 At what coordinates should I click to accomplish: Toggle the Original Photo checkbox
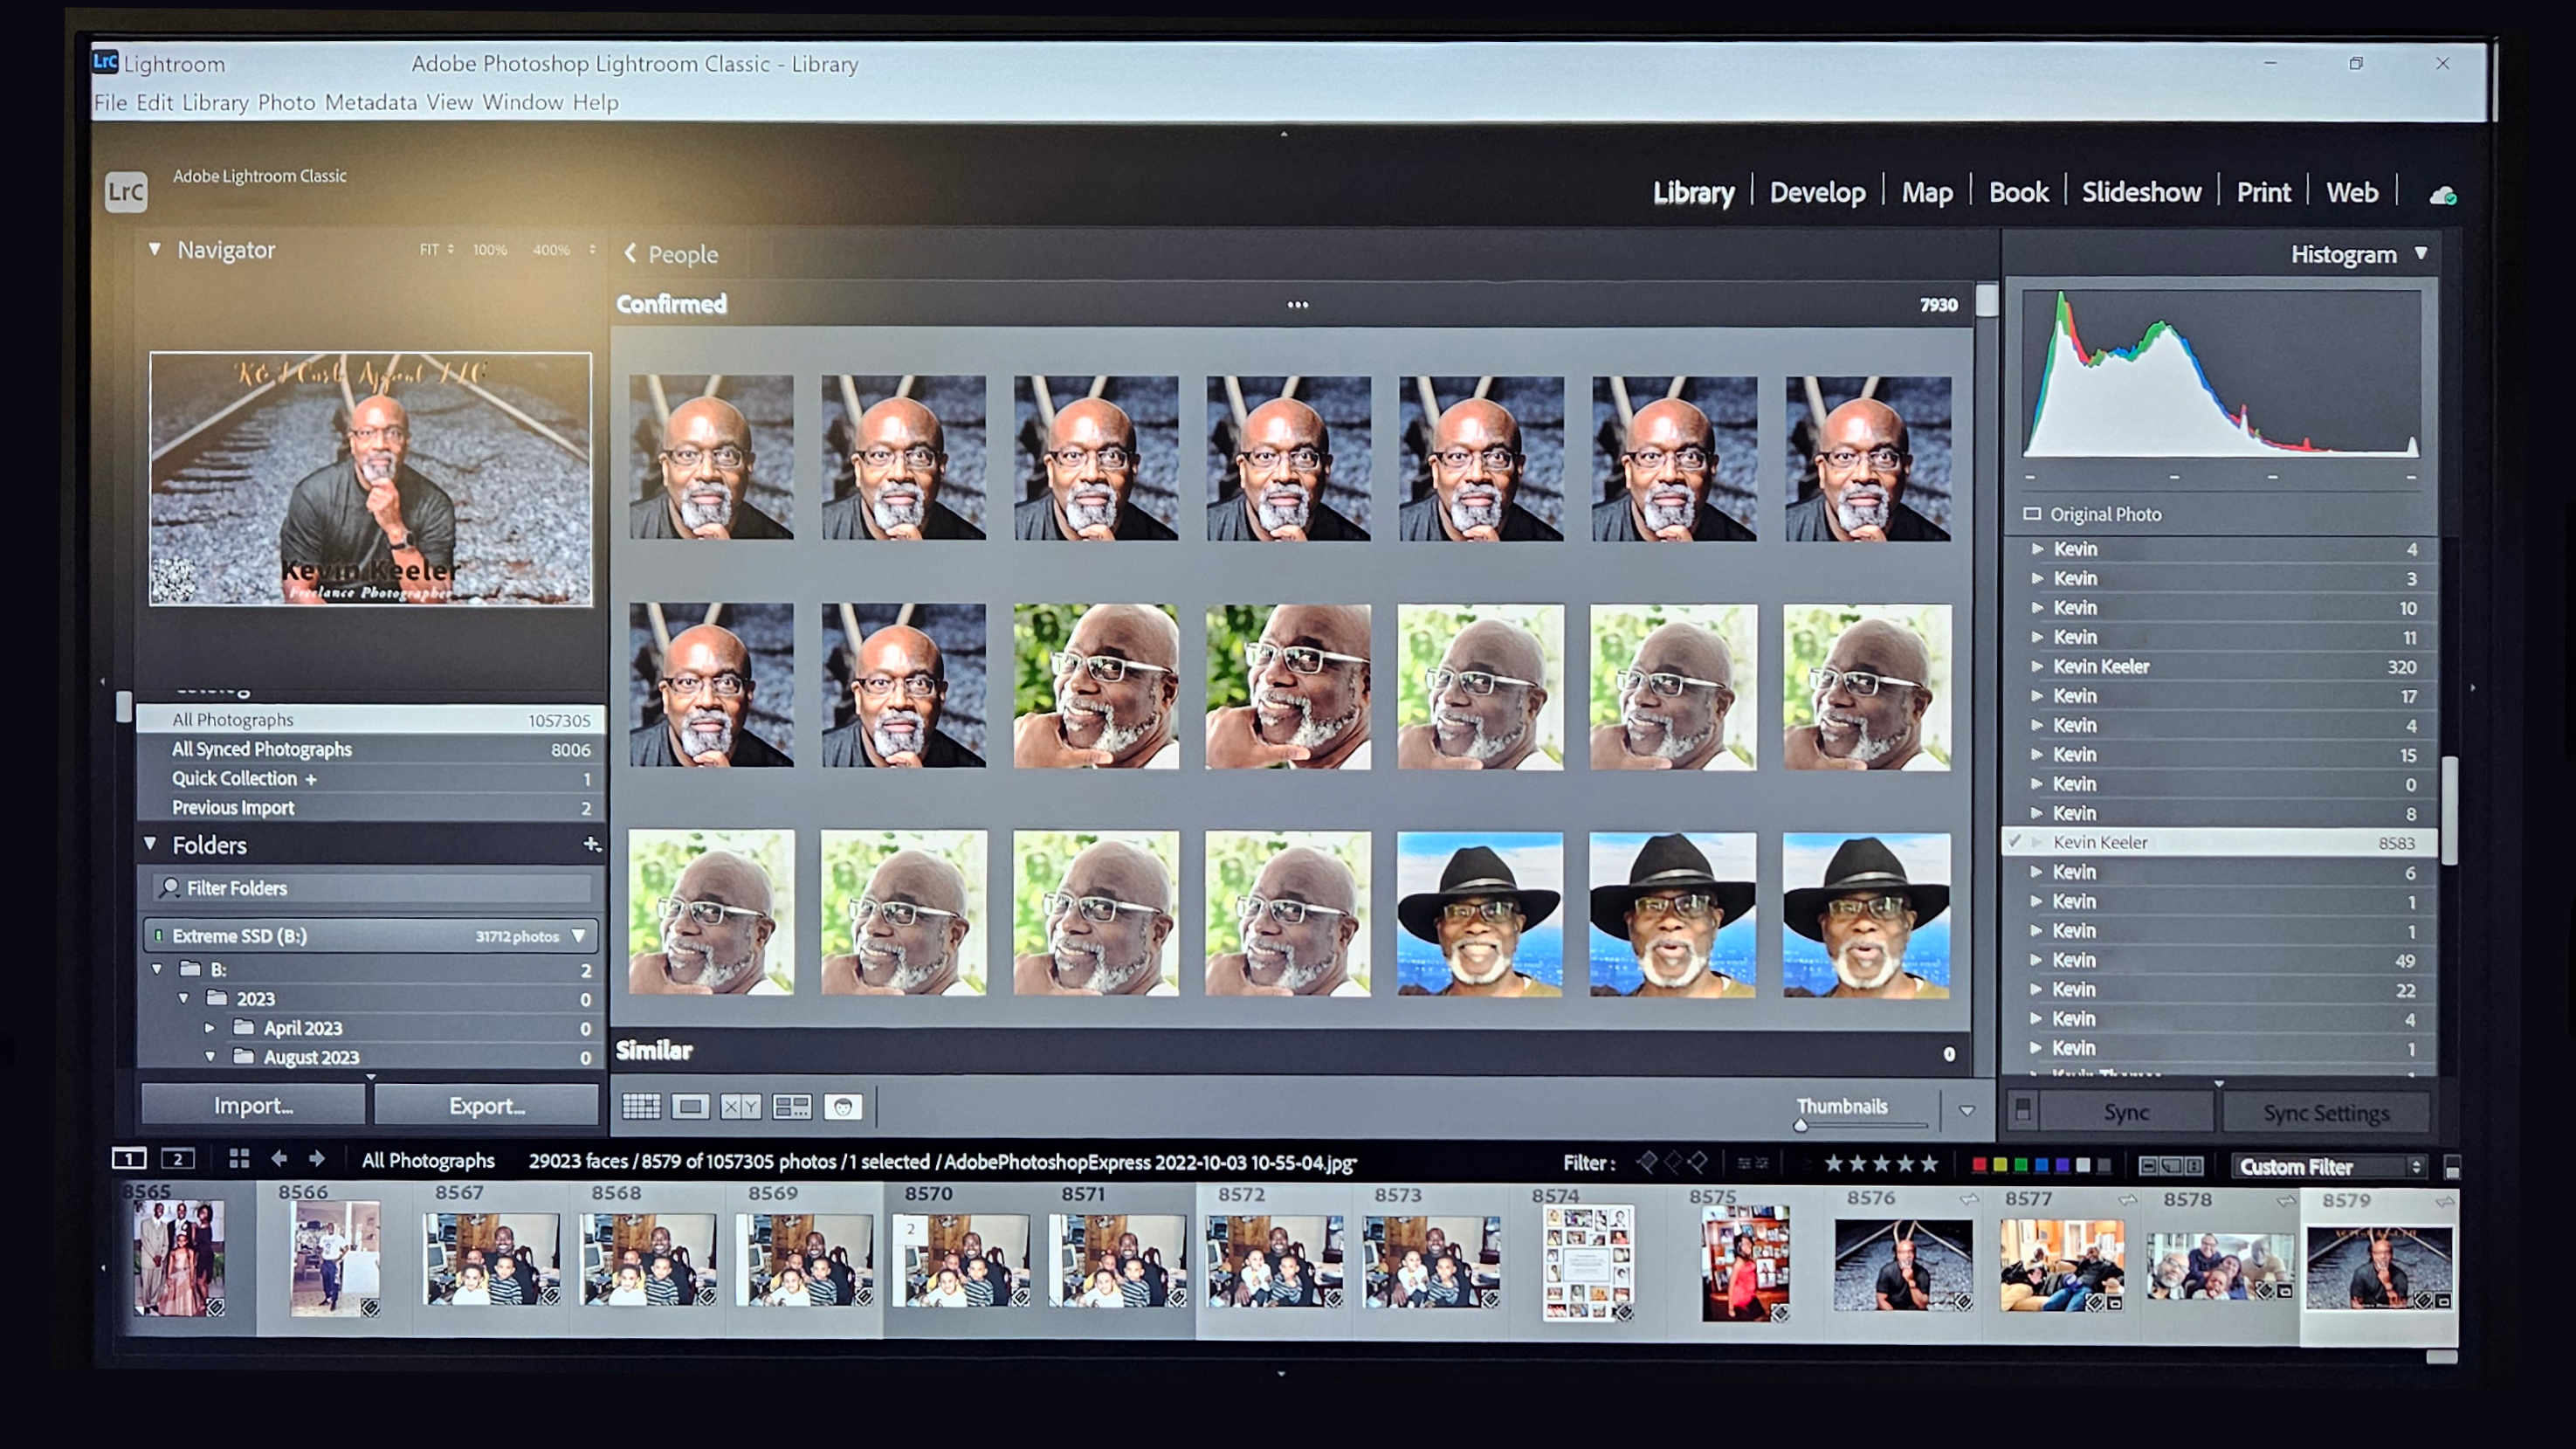[x=2032, y=514]
